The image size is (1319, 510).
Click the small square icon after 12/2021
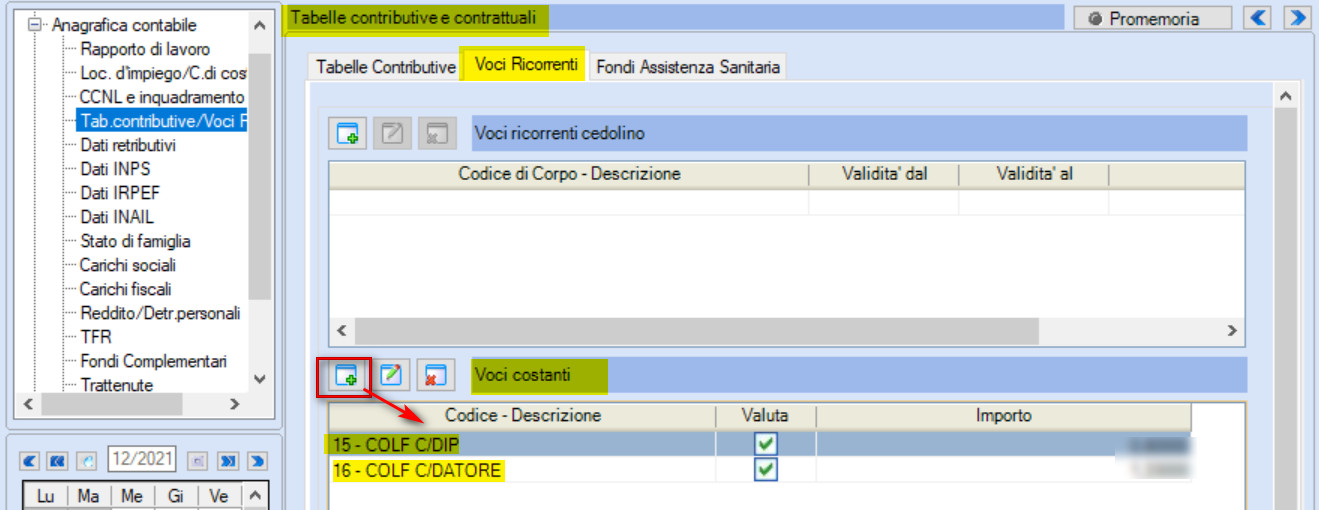198,461
